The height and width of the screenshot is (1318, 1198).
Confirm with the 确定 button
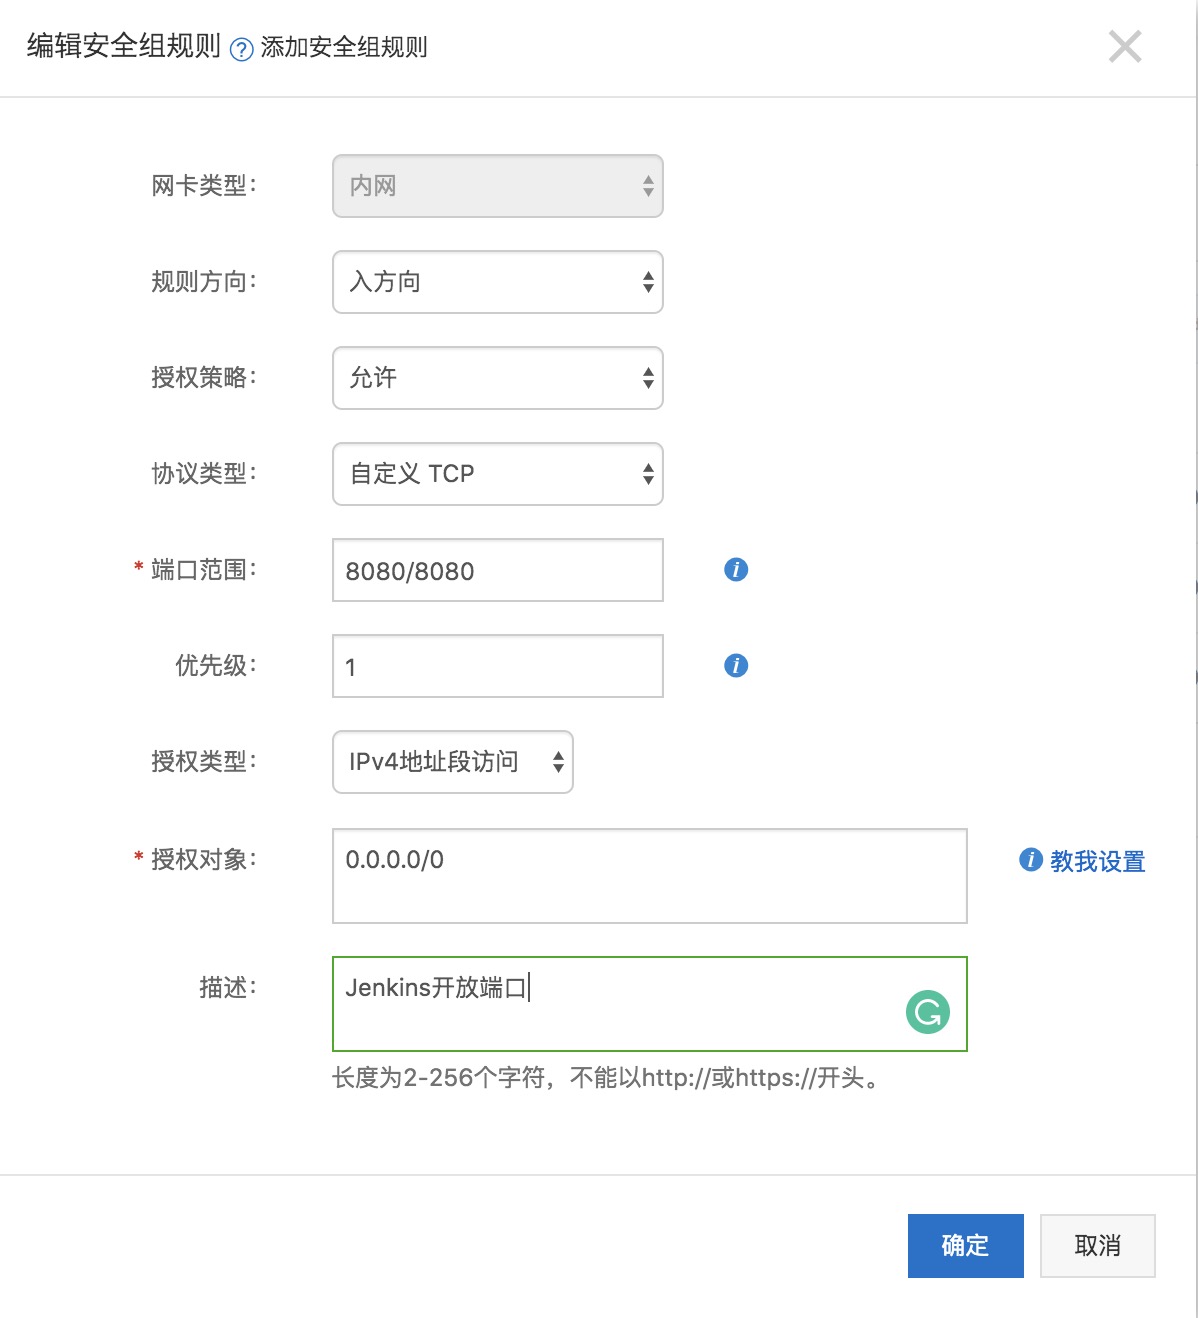point(966,1246)
